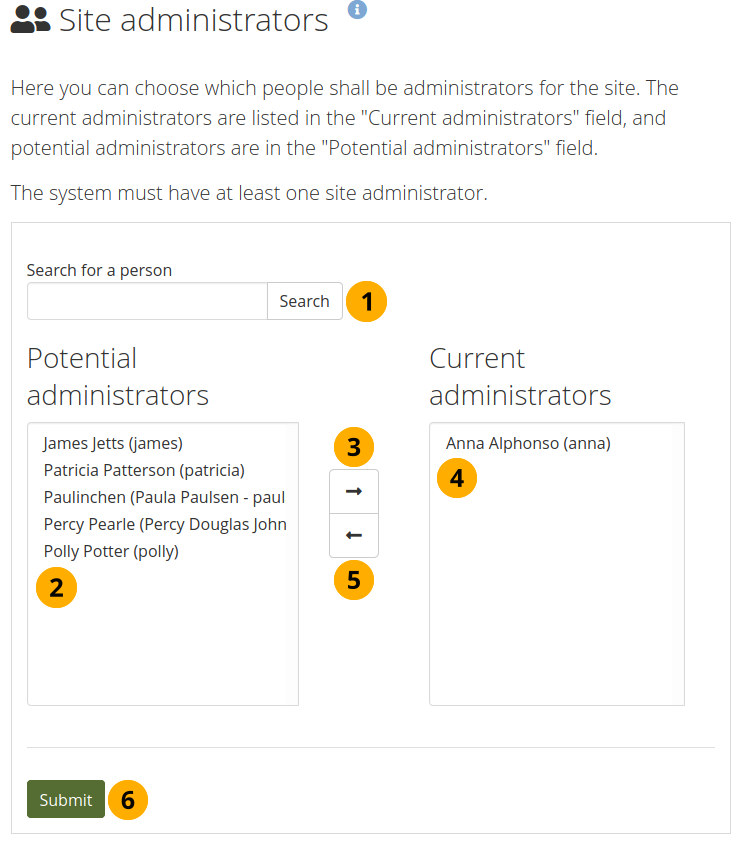Click the left arrow to remove administrator
This screenshot has height=843, width=740.
pyautogui.click(x=353, y=535)
